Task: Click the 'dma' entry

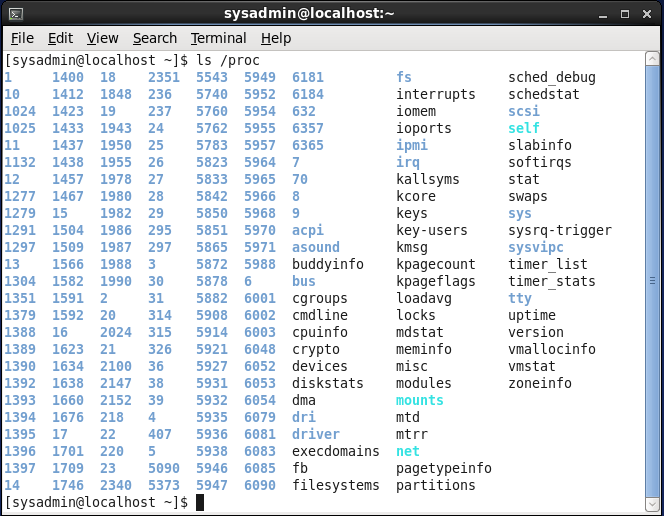Action: point(304,400)
